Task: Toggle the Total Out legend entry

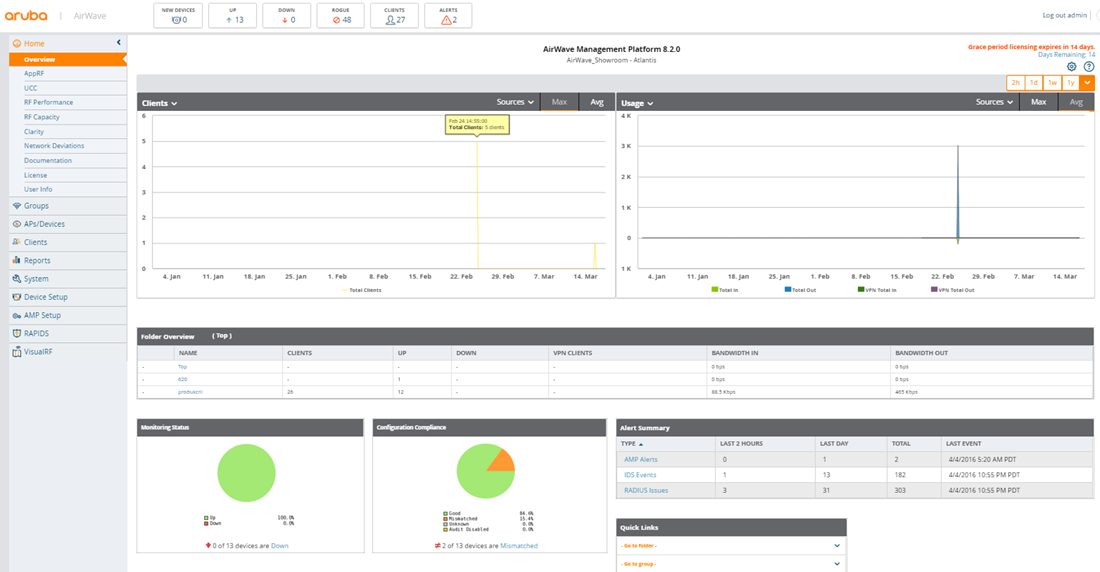Action: 800,290
